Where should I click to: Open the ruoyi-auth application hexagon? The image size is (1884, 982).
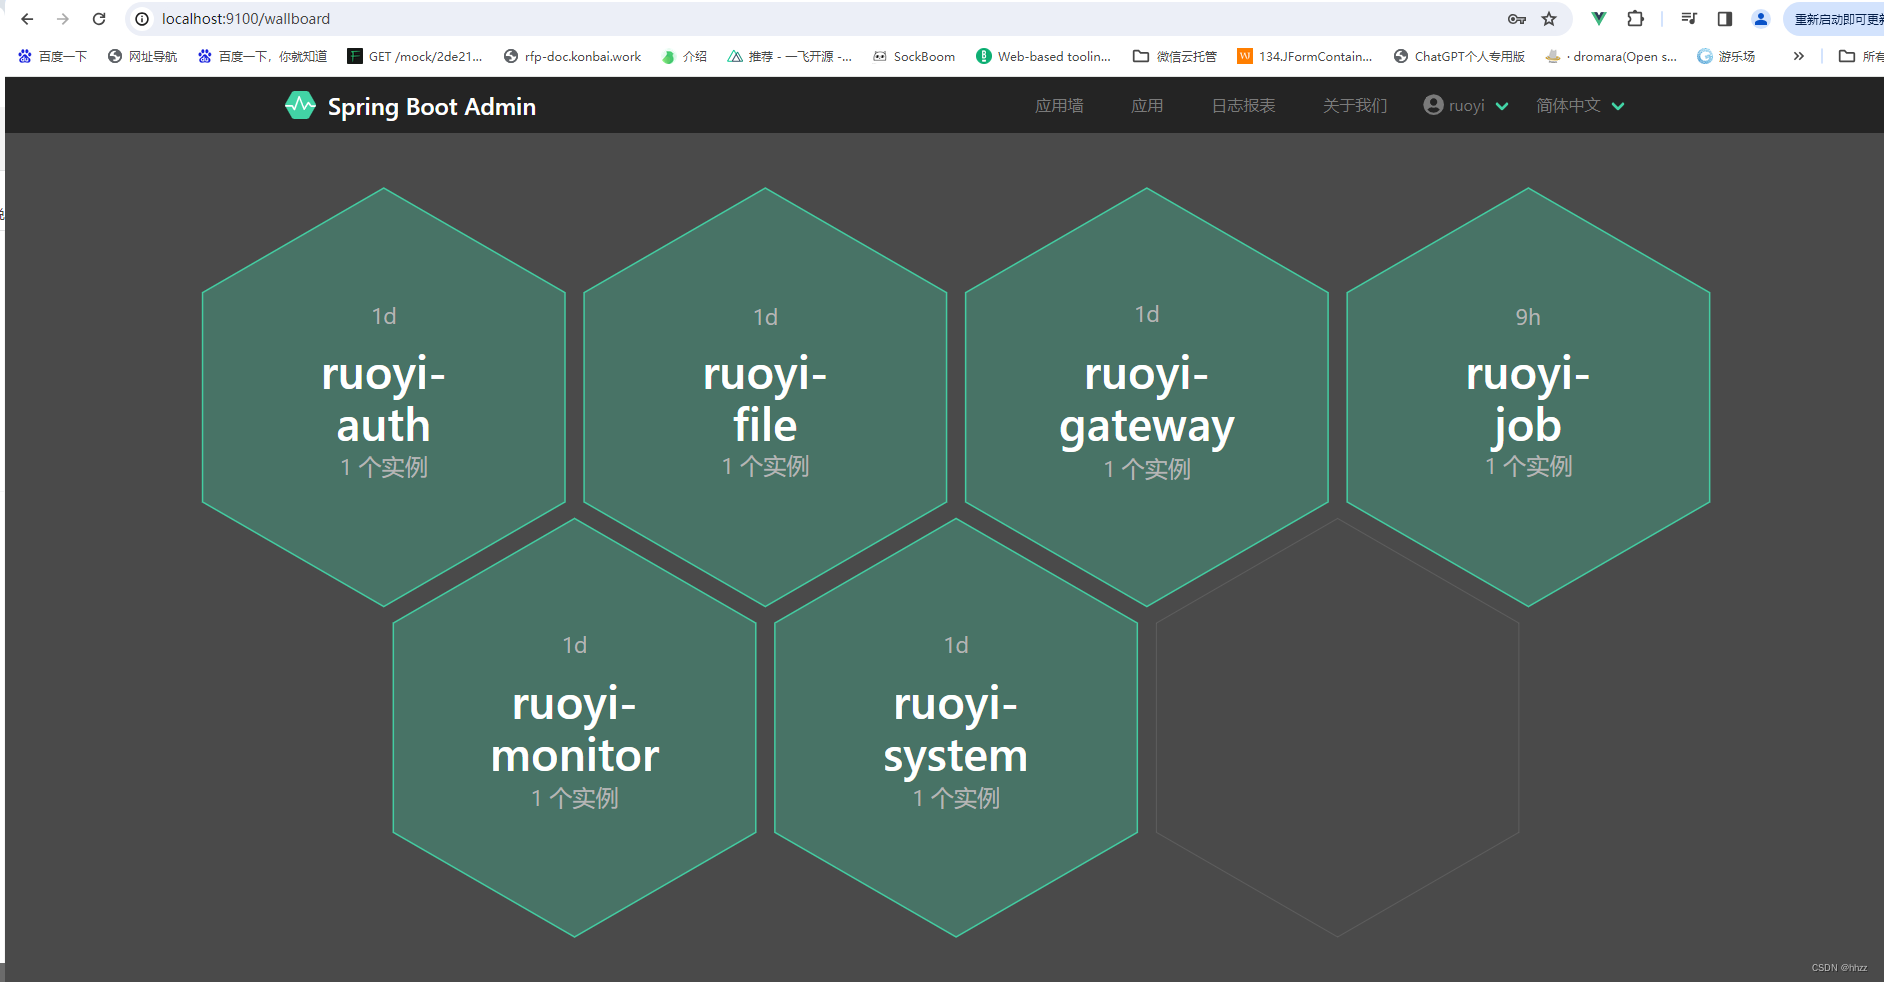tap(384, 397)
